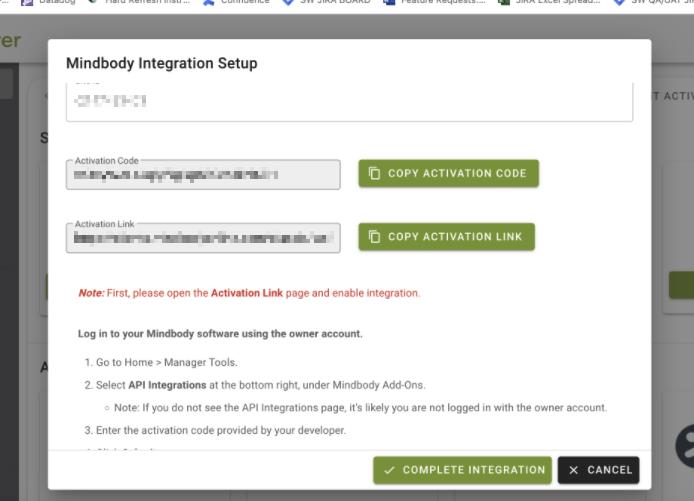
Task: Open the Datadog bookmark
Action: point(49,2)
